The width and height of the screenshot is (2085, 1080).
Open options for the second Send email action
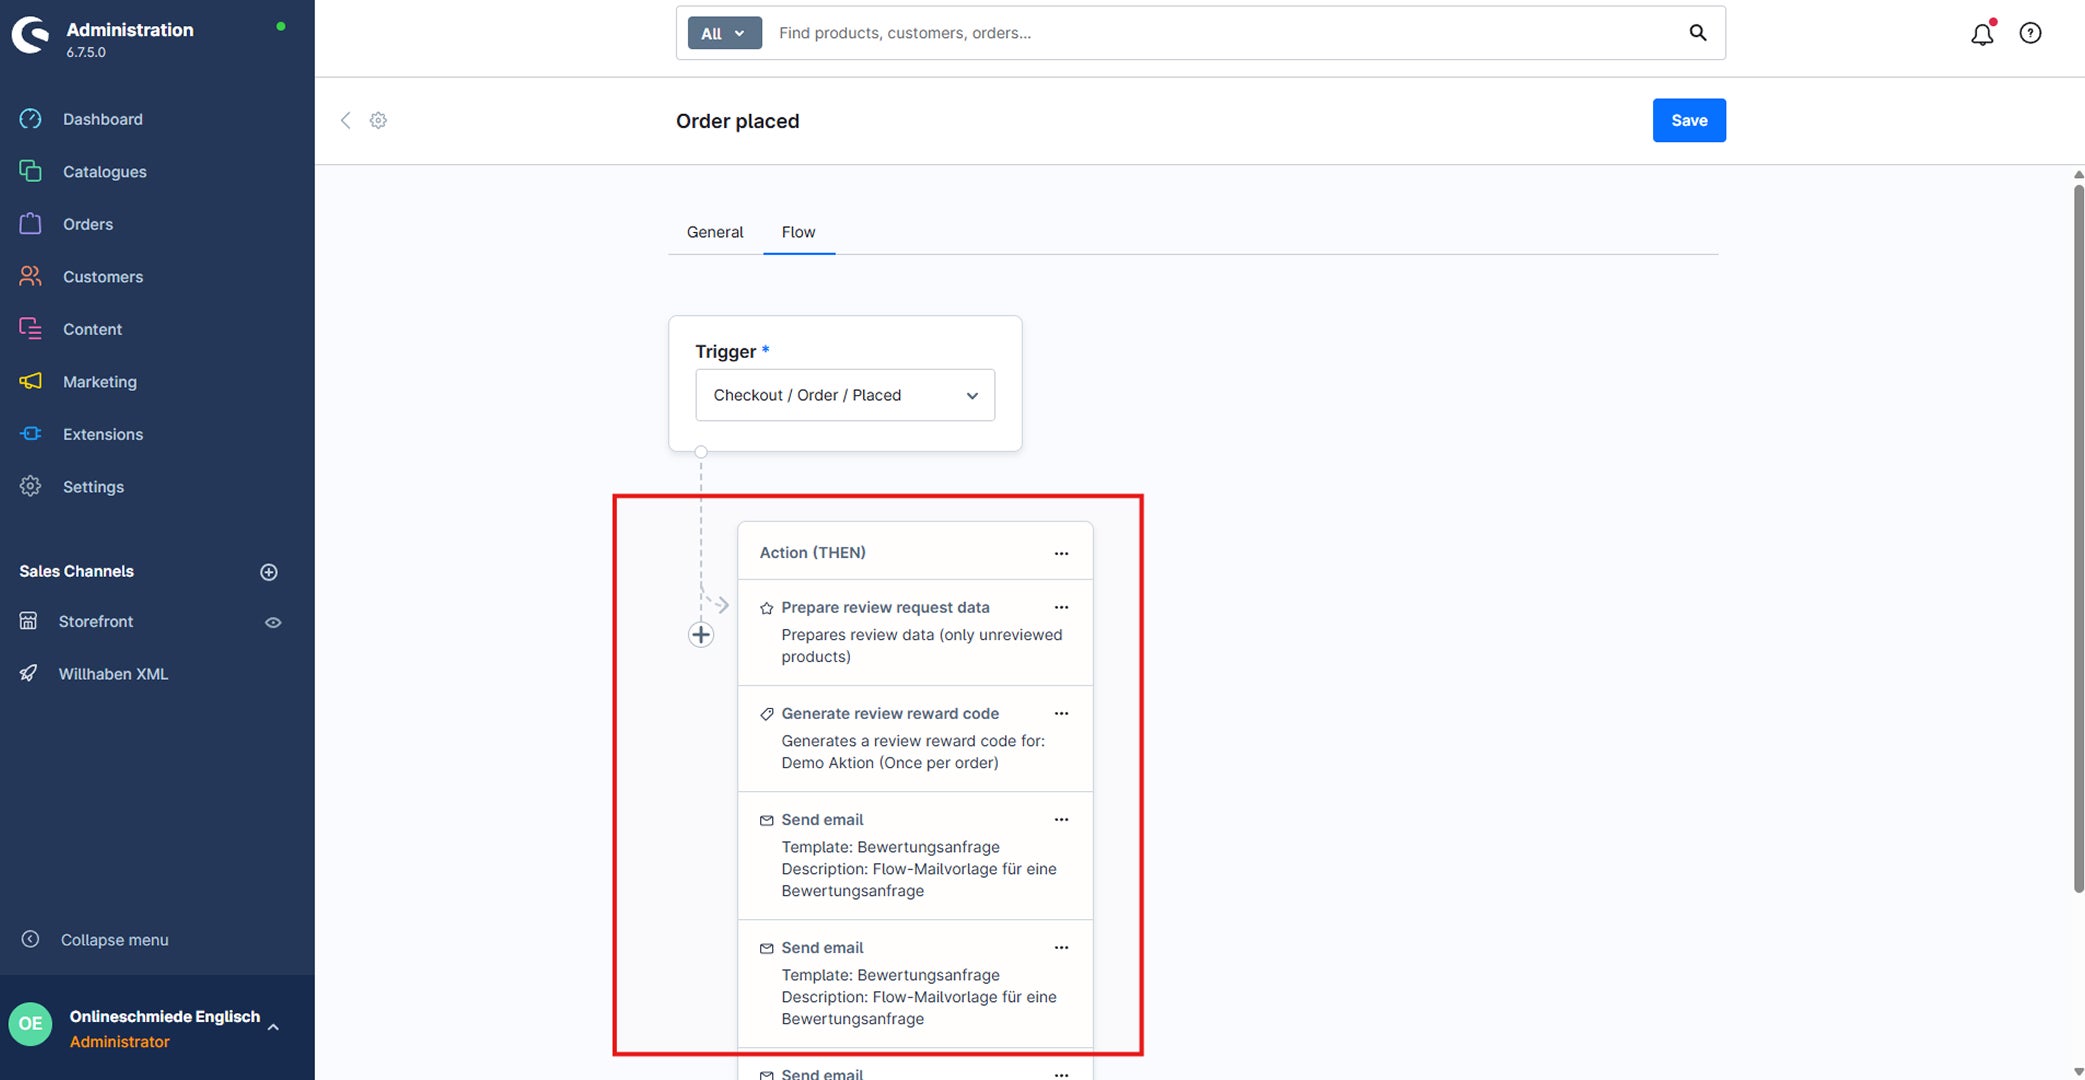tap(1061, 947)
